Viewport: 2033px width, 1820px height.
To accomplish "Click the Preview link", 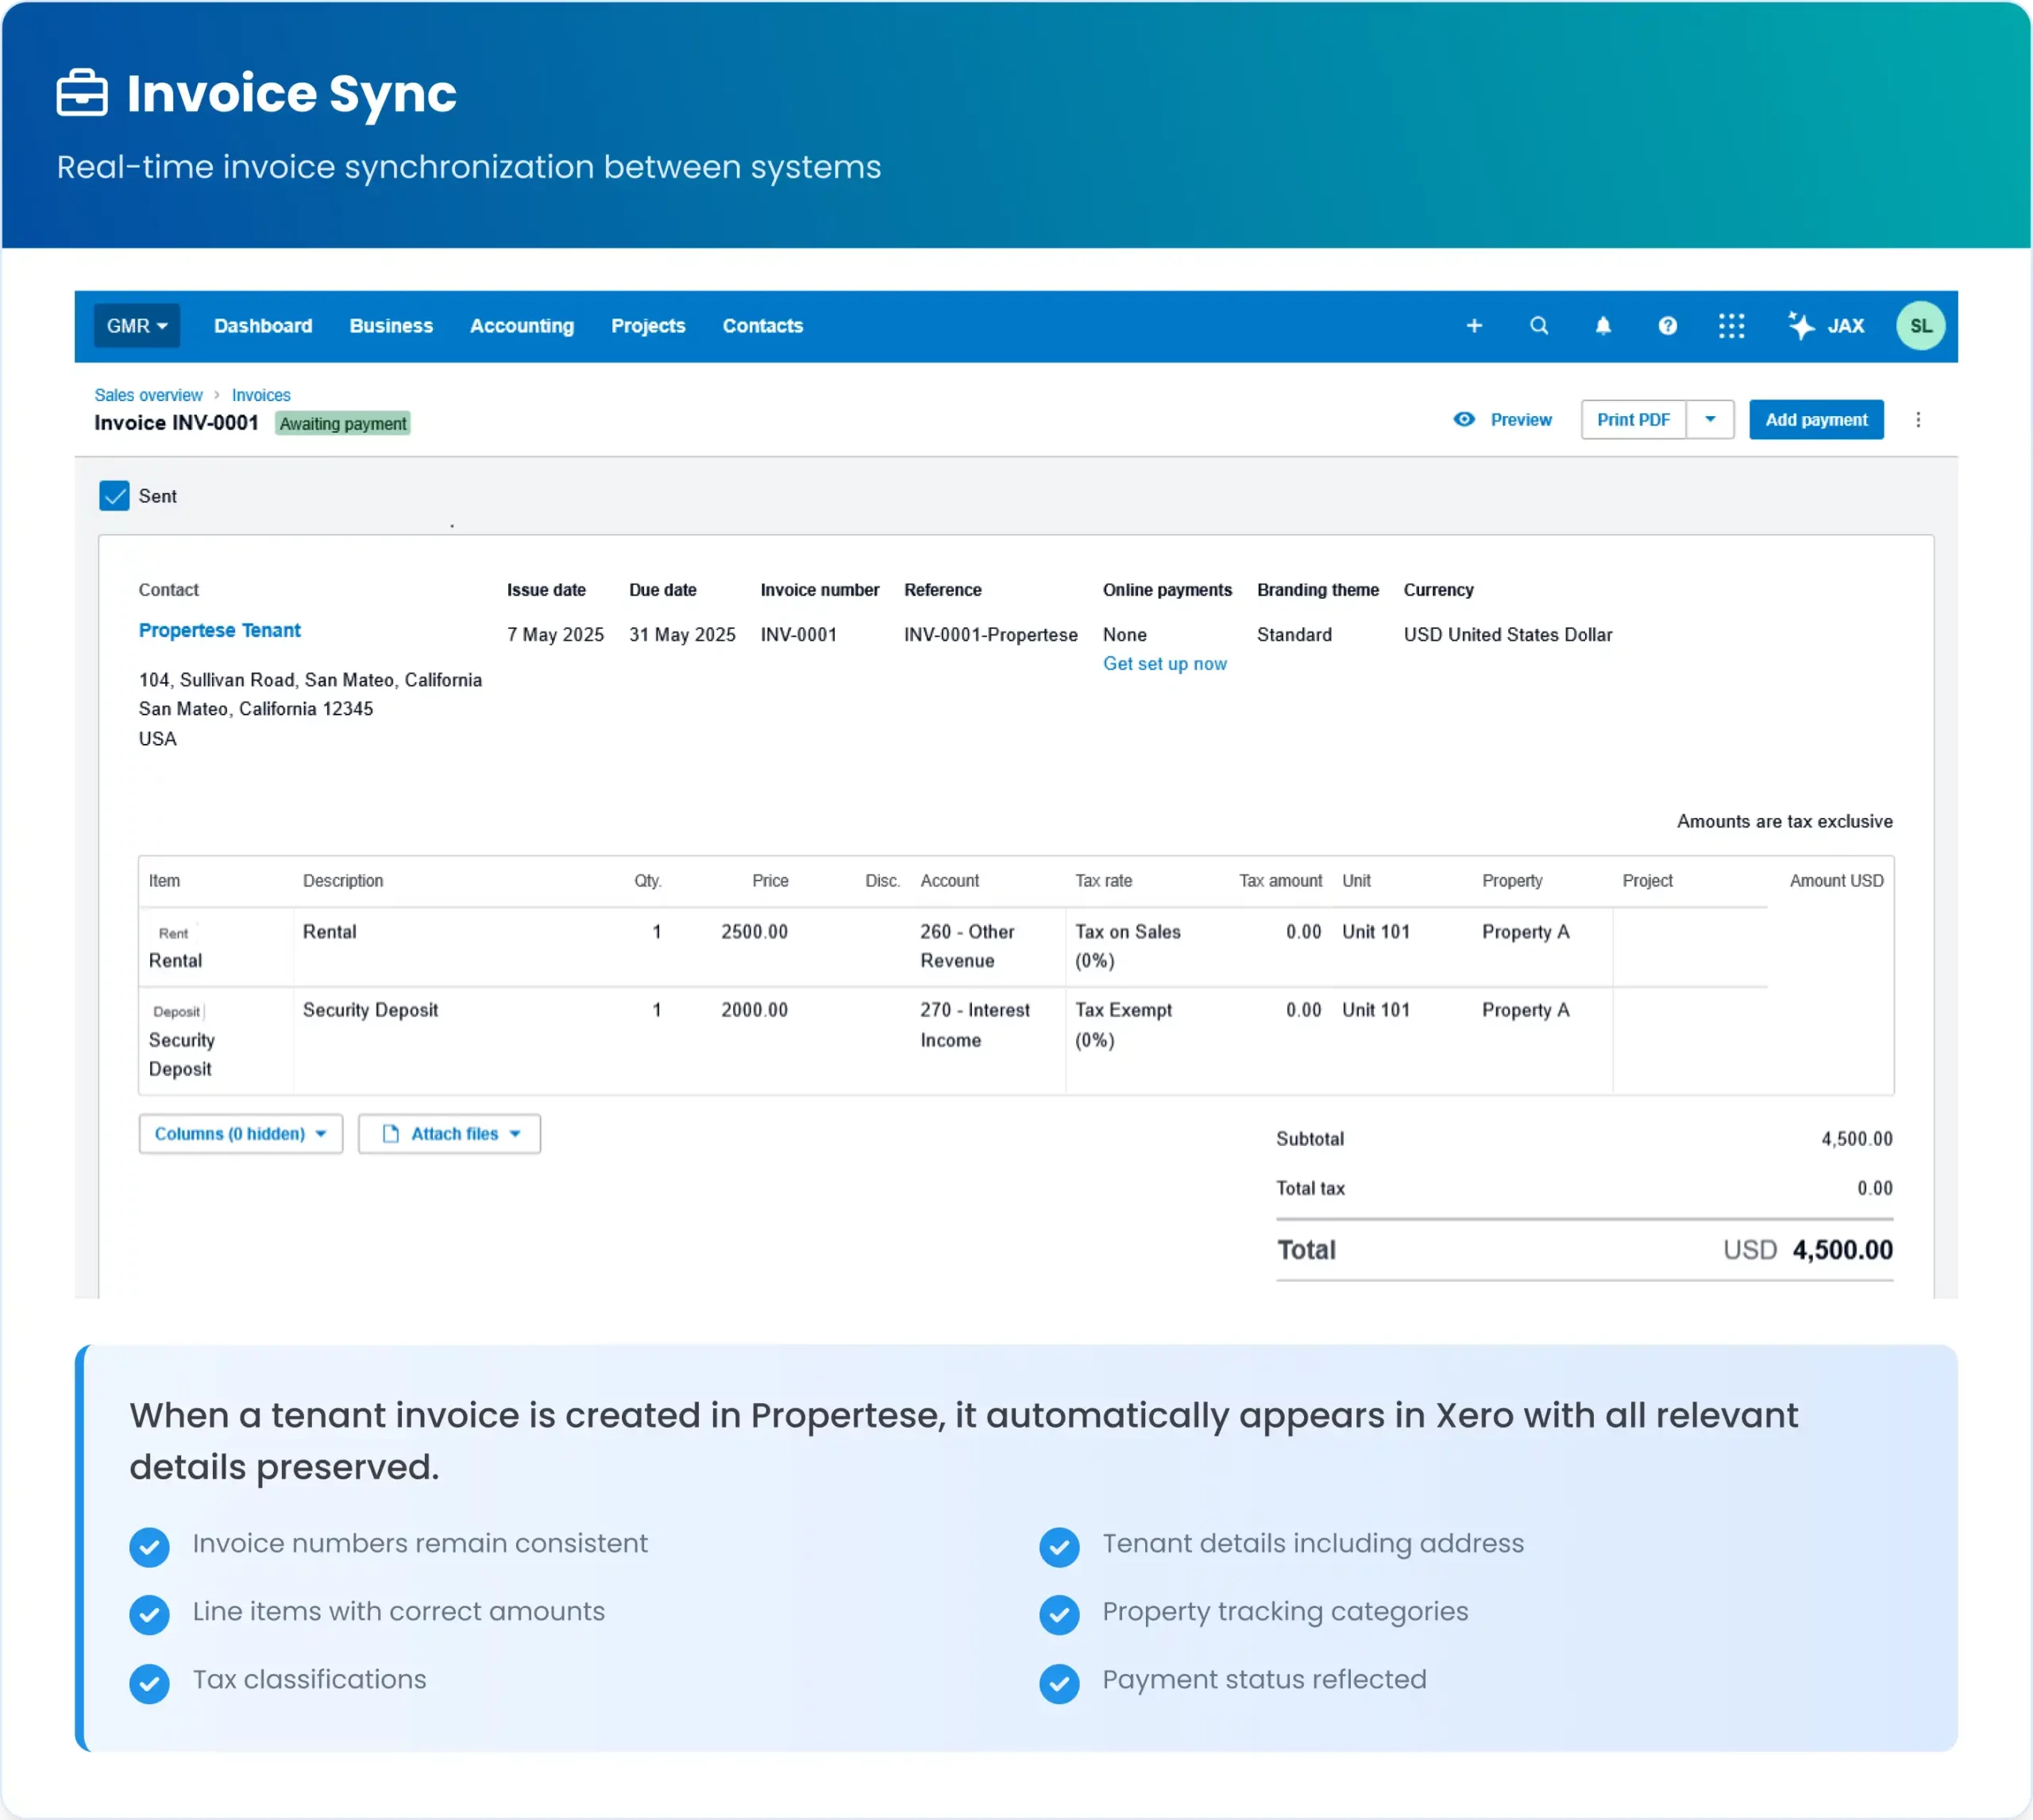I will coord(1520,420).
